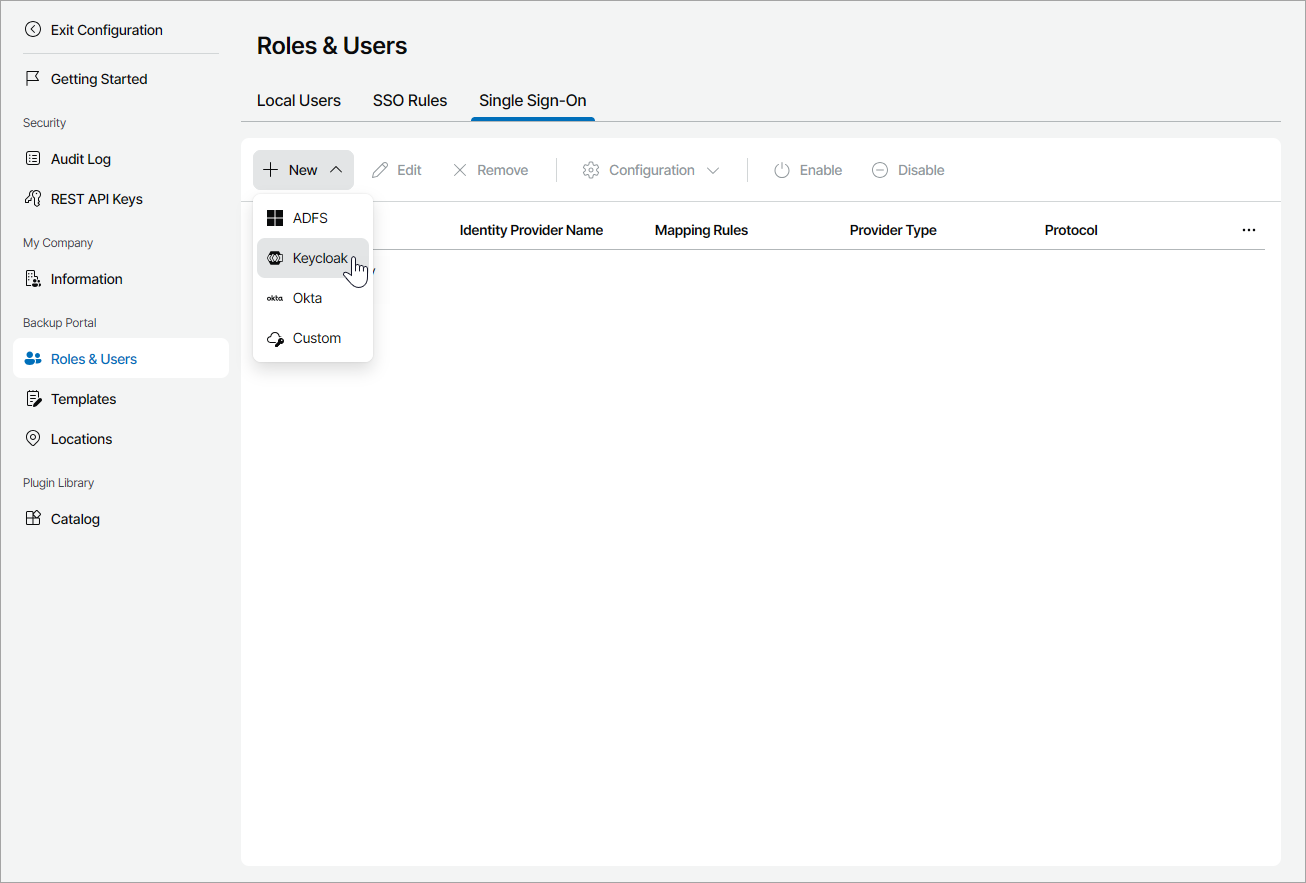
Task: Pick Custom provider from dropdown list
Action: (316, 338)
